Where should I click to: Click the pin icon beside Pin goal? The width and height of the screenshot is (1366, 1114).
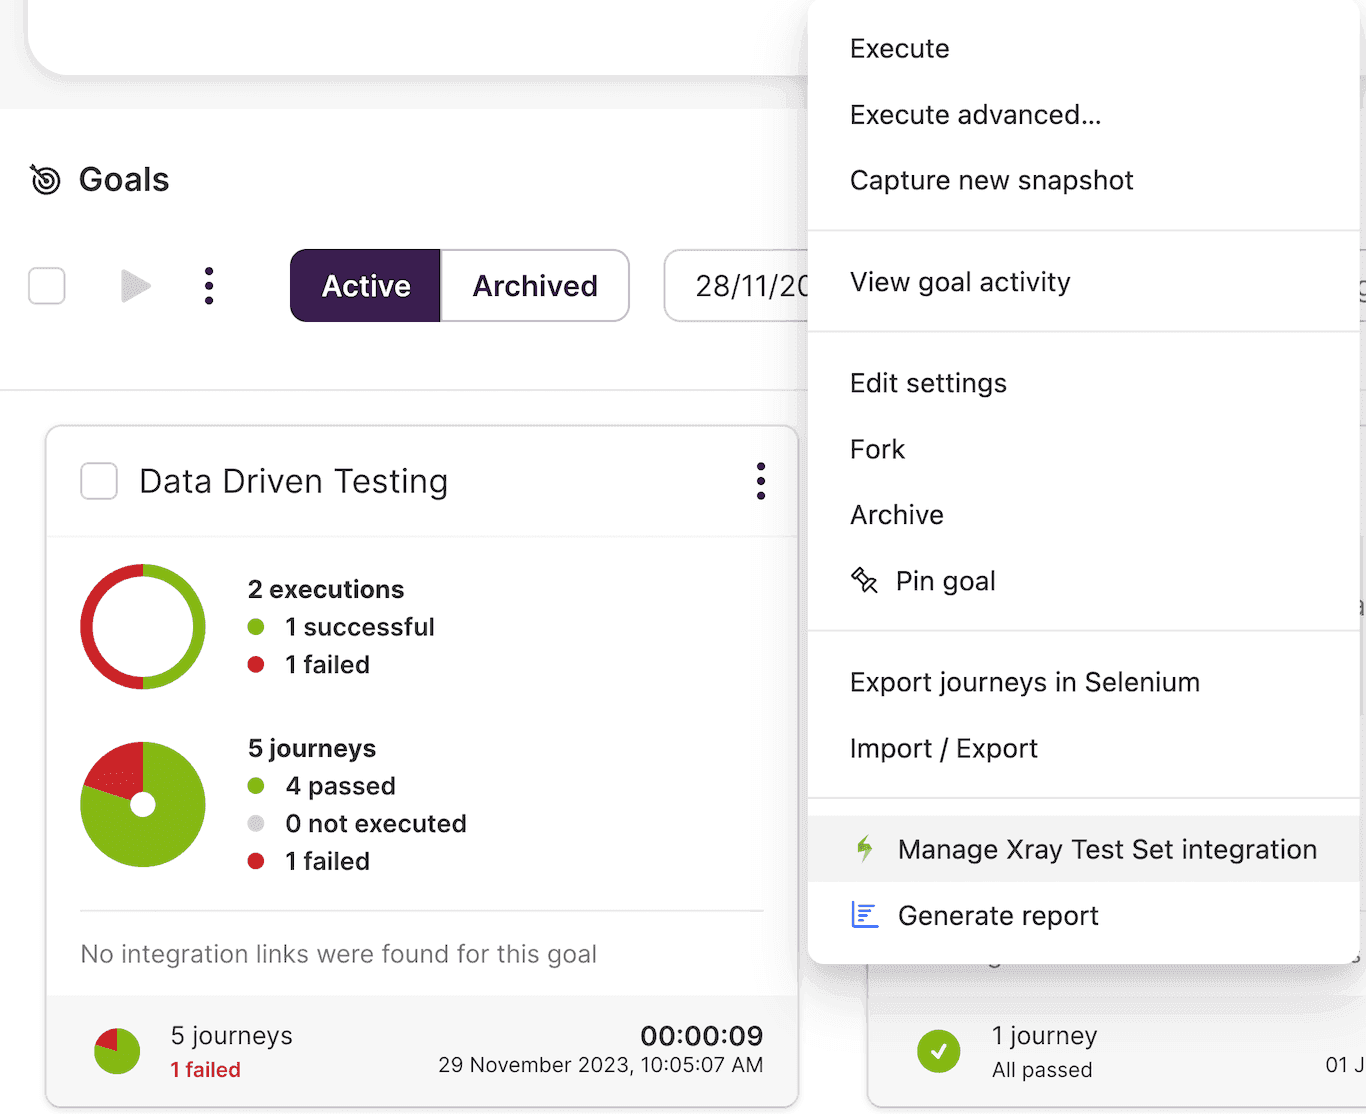(864, 581)
